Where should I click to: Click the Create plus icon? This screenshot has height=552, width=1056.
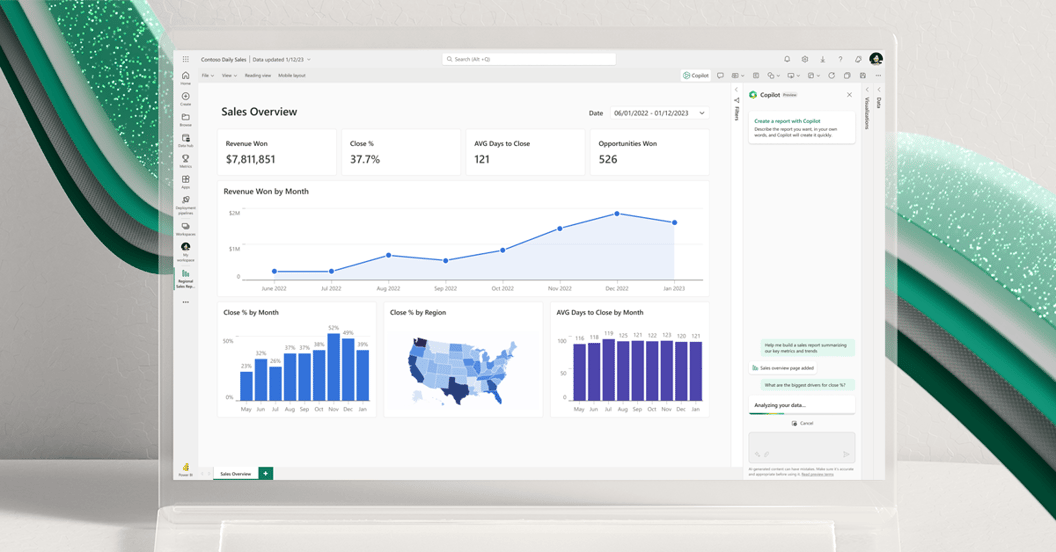(x=185, y=98)
